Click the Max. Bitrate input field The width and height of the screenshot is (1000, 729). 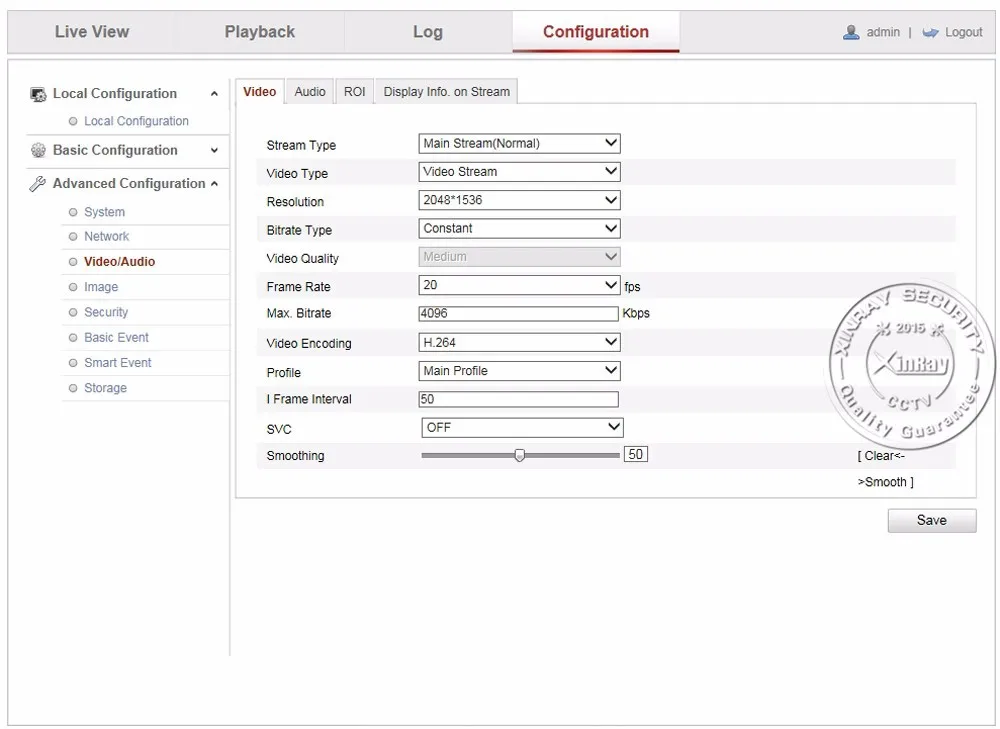coord(518,313)
